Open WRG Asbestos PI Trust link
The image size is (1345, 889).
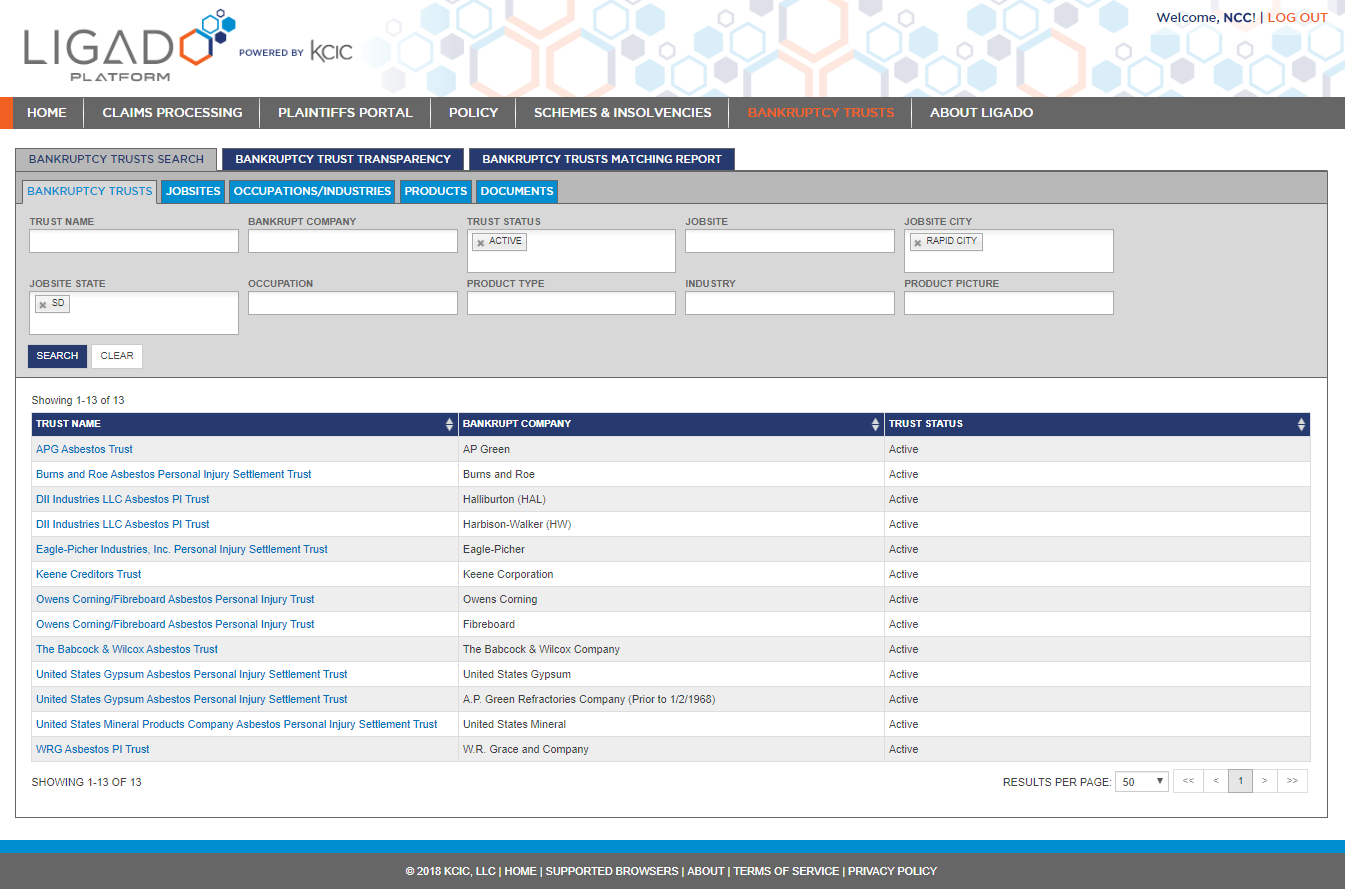pos(93,749)
